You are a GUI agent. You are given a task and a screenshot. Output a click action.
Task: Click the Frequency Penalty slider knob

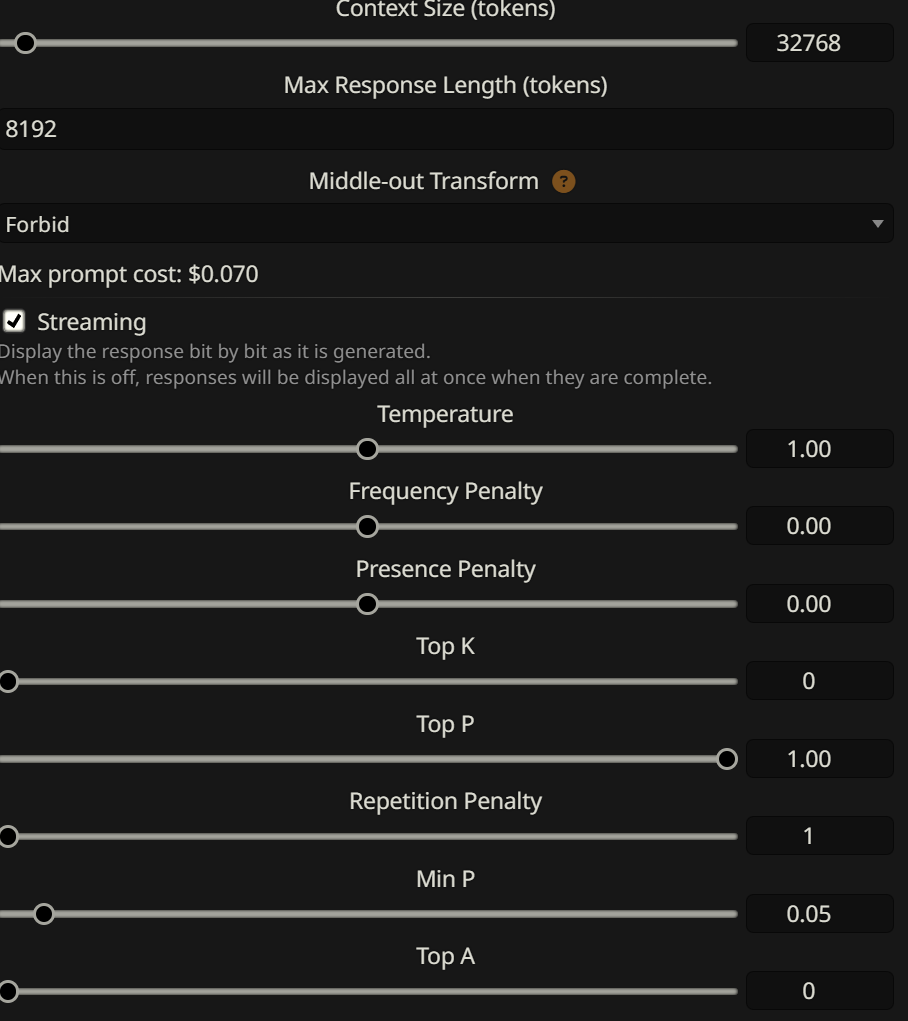[x=367, y=526]
